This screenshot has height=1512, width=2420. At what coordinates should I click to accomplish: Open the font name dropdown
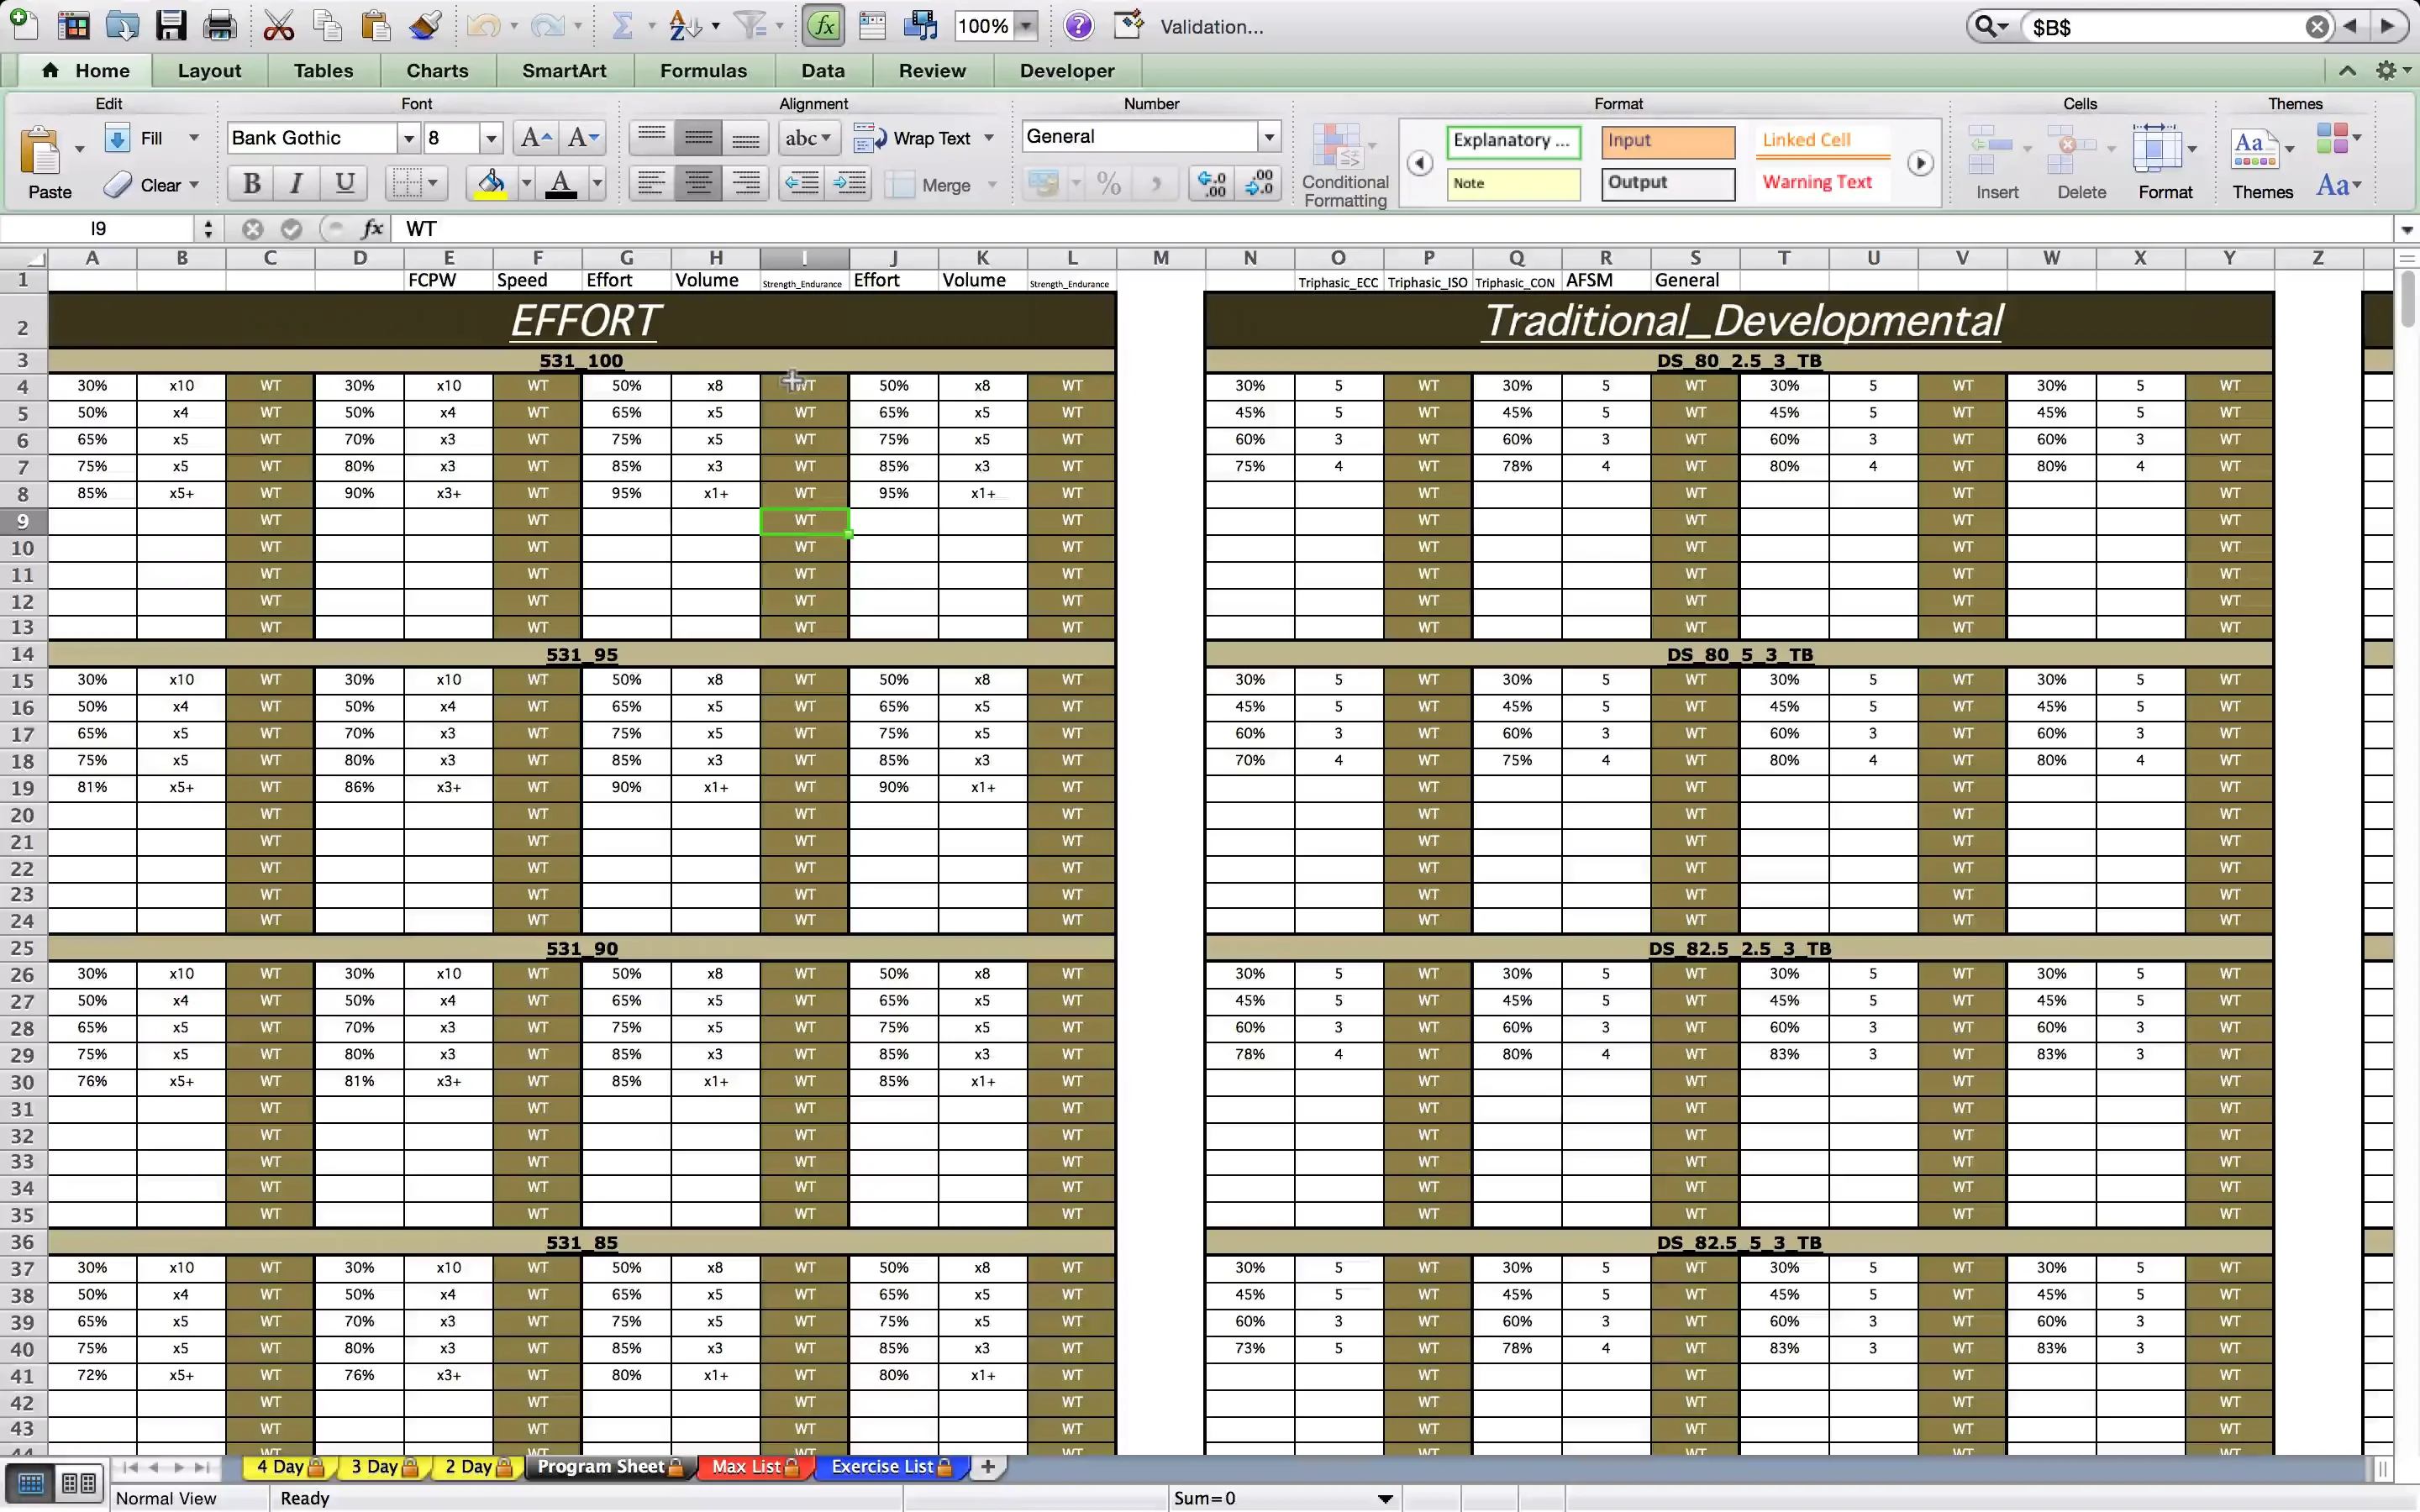408,138
